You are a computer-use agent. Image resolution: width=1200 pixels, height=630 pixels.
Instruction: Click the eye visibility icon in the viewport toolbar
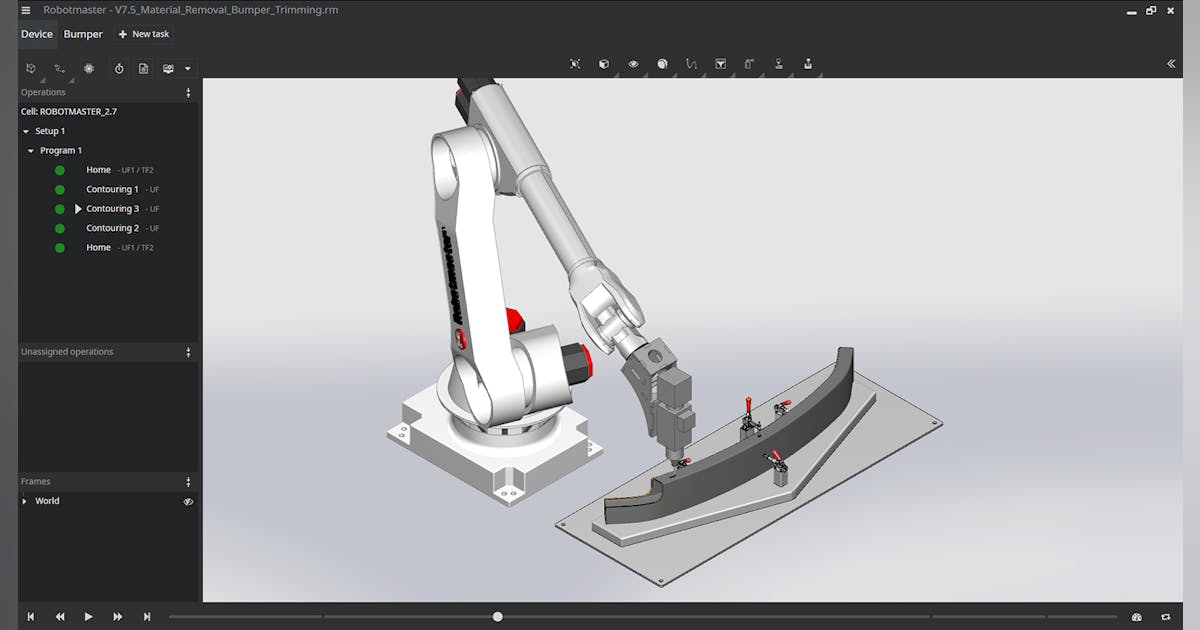click(x=633, y=63)
